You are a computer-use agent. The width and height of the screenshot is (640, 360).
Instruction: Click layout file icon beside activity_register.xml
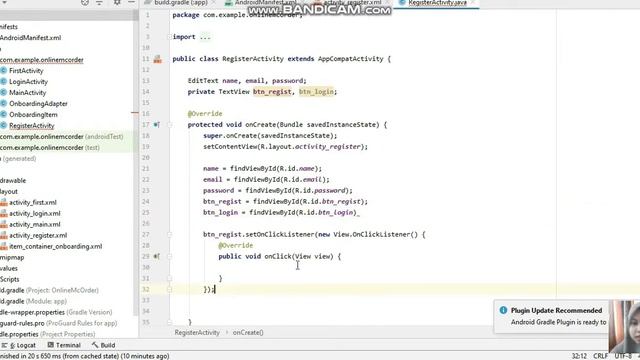pos(4,236)
